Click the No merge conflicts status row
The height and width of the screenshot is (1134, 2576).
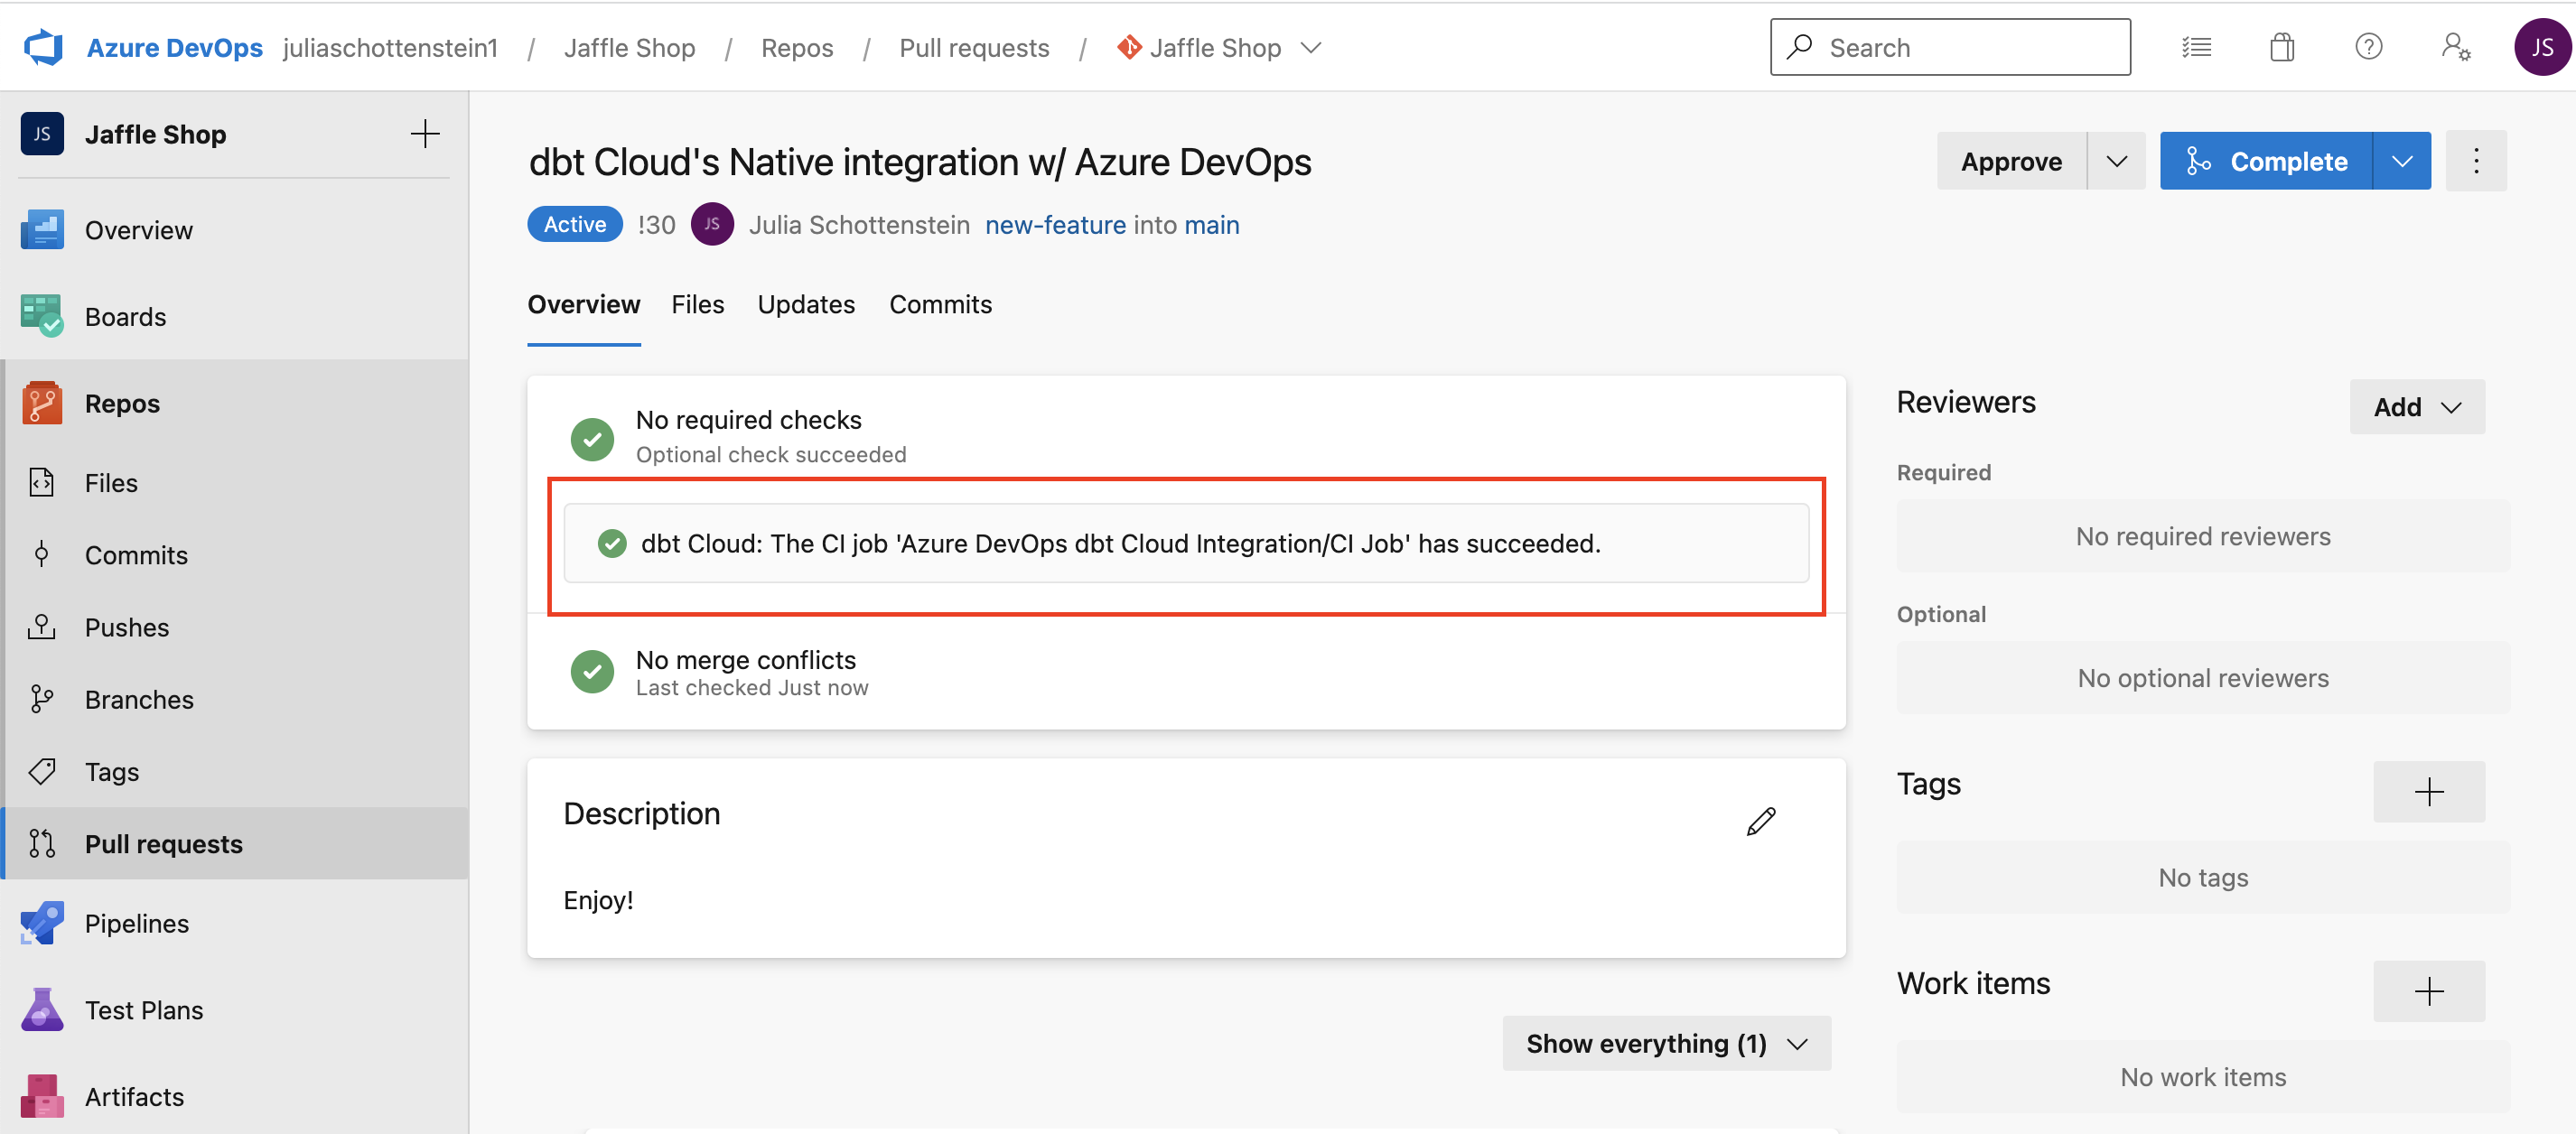coord(1186,672)
